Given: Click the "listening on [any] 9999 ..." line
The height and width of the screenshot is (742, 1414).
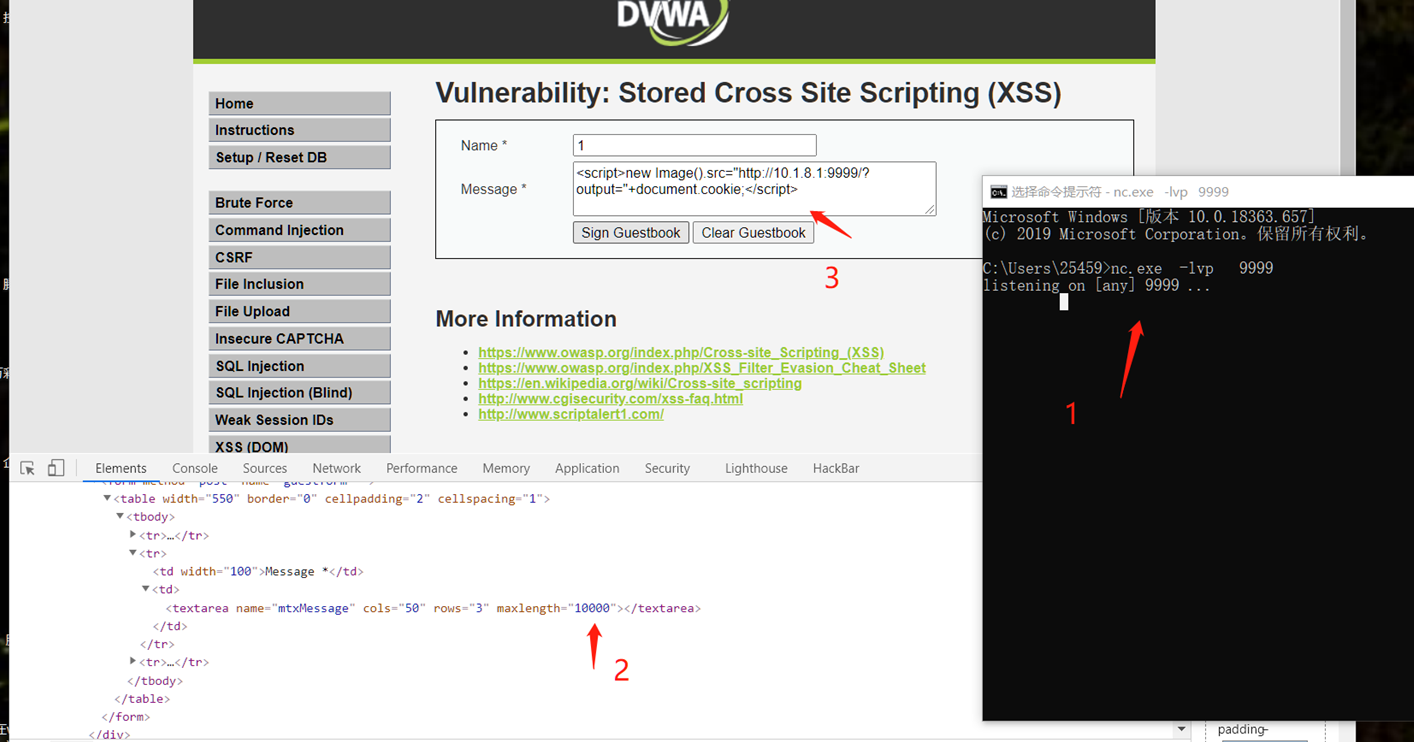Looking at the screenshot, I should tap(1096, 286).
